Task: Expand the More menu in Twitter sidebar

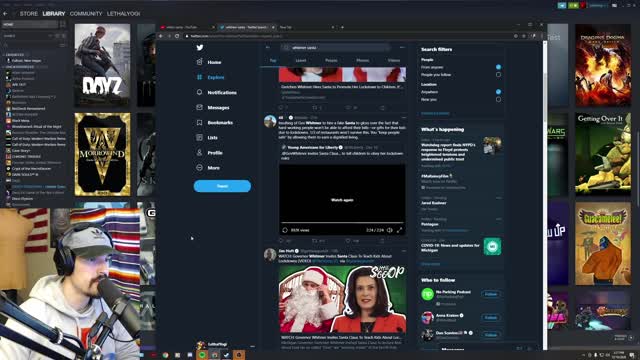Action: pyautogui.click(x=208, y=168)
